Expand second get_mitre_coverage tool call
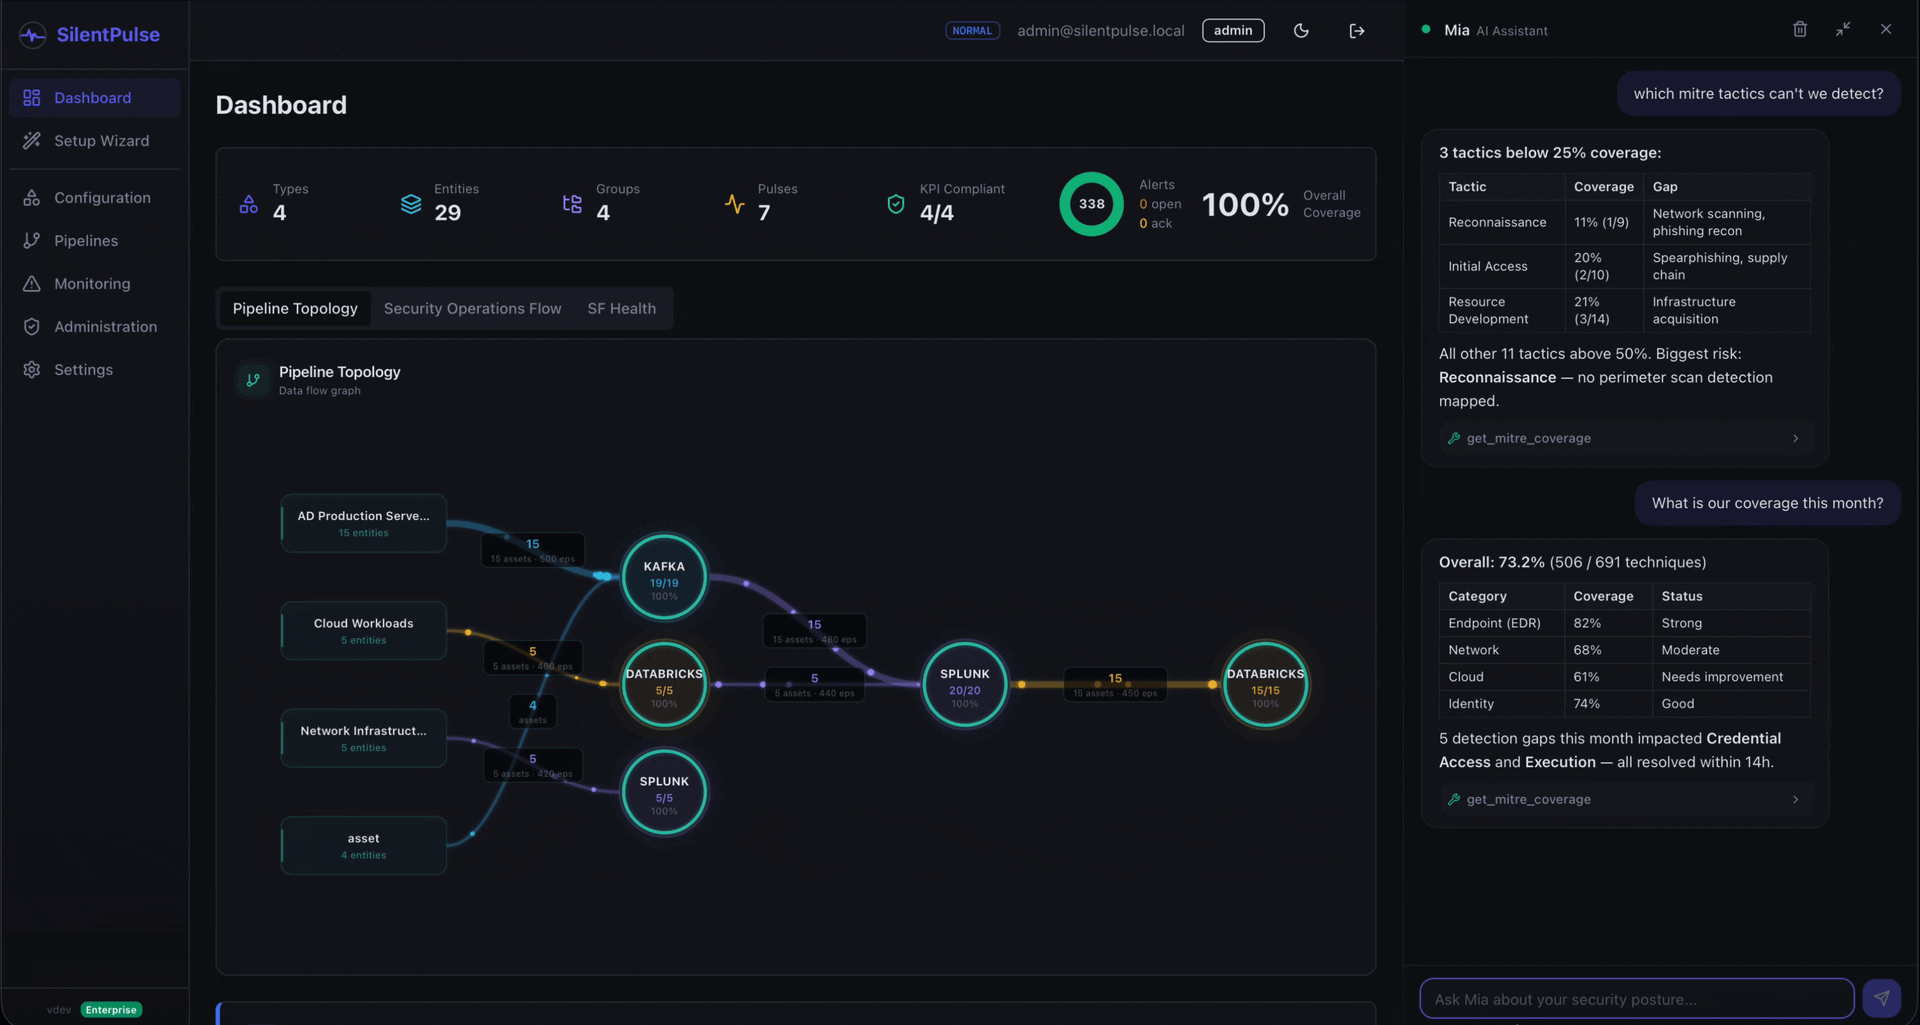Image resolution: width=1920 pixels, height=1025 pixels. 1624,799
